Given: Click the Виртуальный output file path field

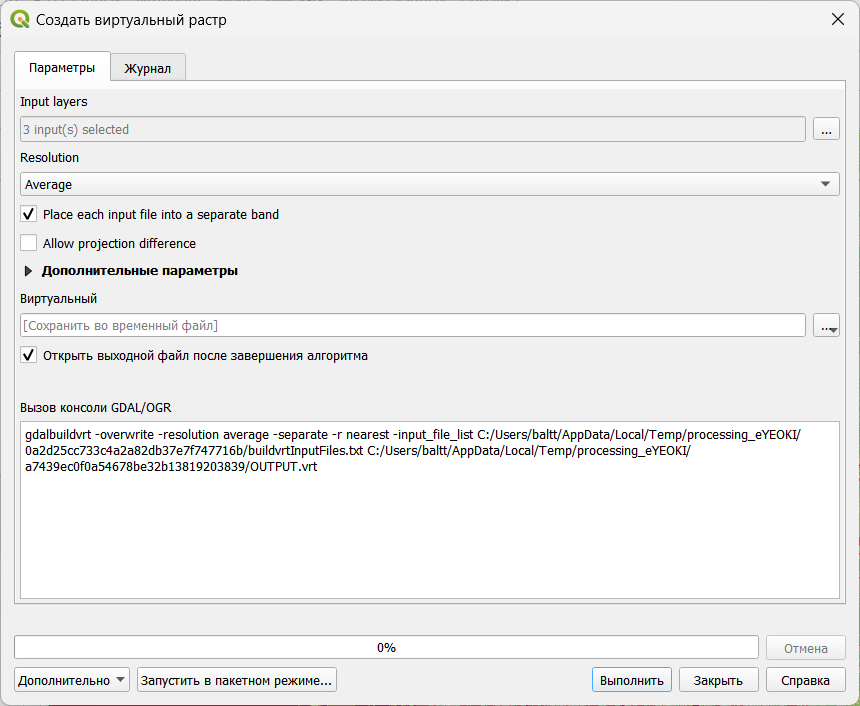Looking at the screenshot, I should coord(412,326).
